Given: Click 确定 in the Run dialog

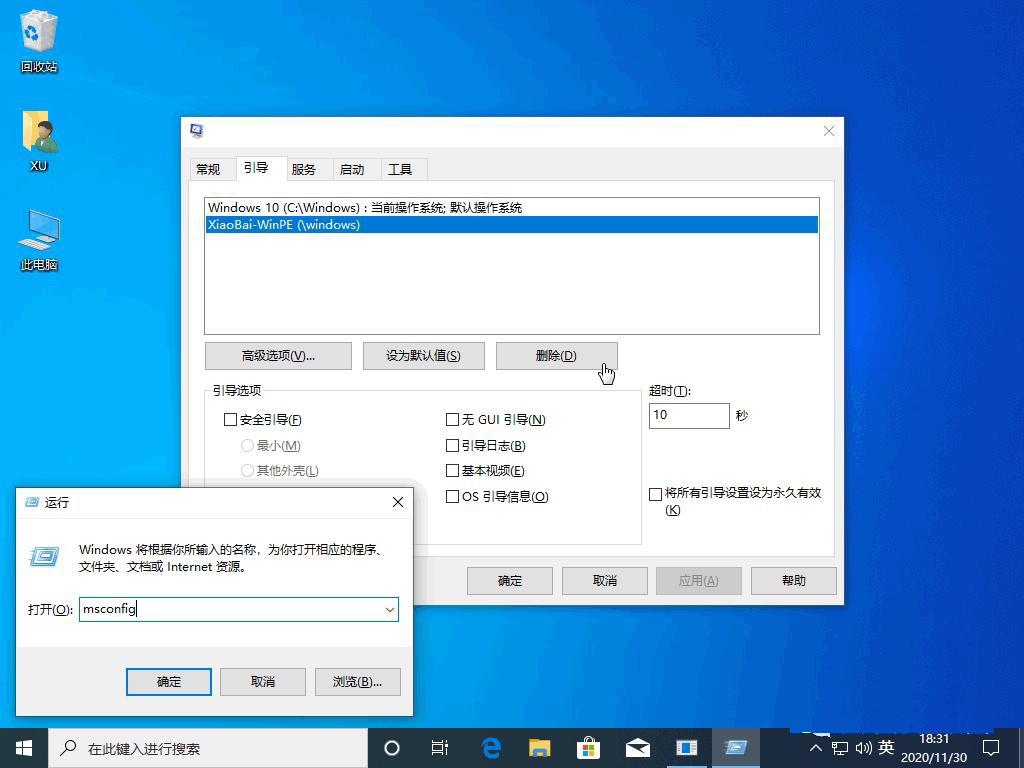Looking at the screenshot, I should pos(168,682).
